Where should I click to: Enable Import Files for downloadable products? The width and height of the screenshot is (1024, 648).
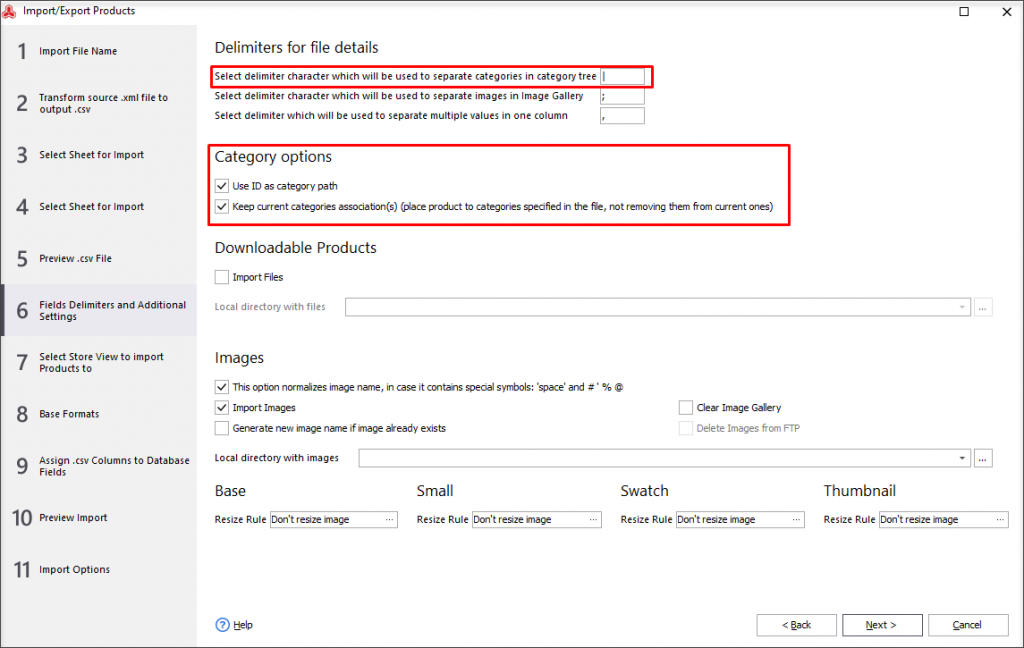pyautogui.click(x=222, y=277)
